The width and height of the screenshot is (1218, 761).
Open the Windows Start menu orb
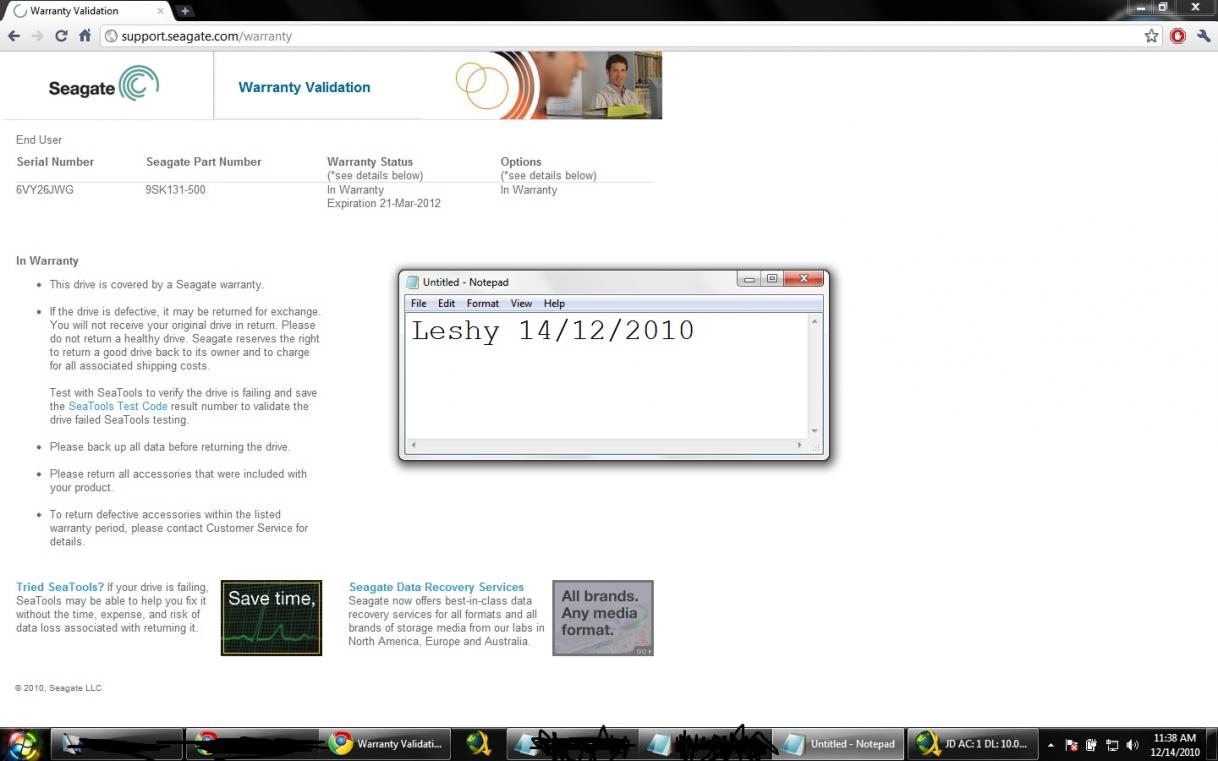[23, 744]
